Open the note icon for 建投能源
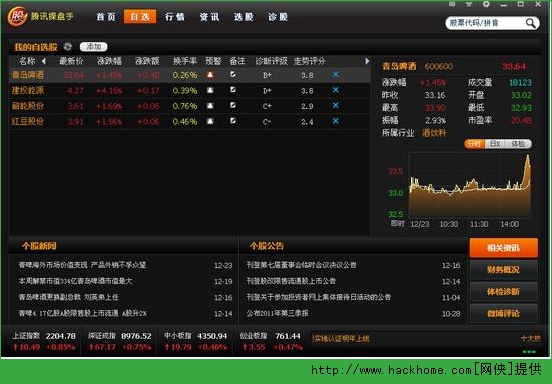 233,90
